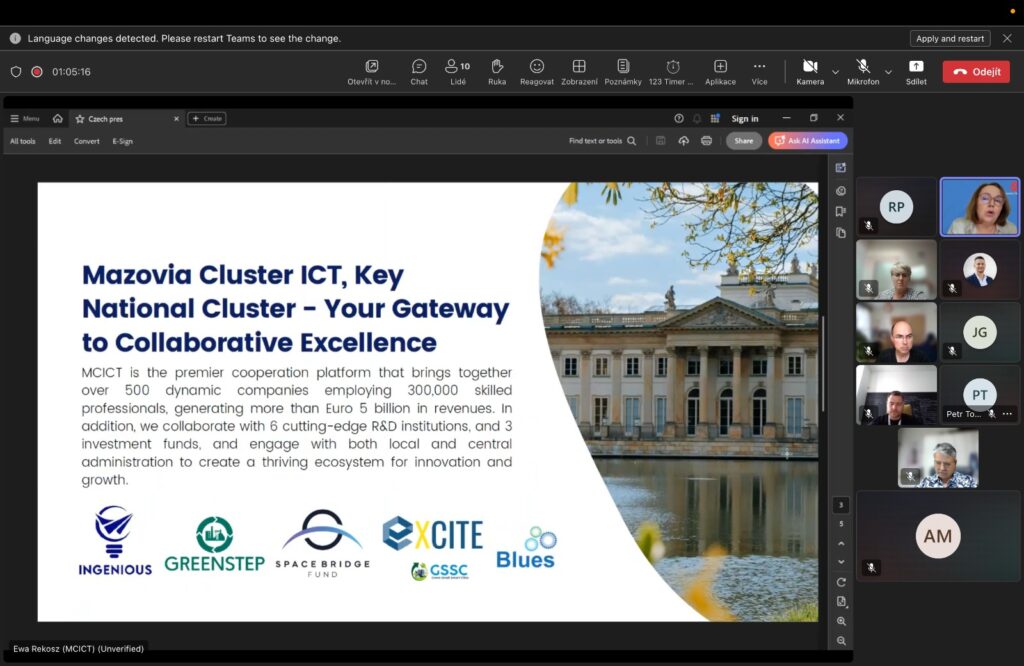
Task: Click the Sdílet share screen icon
Action: click(915, 71)
